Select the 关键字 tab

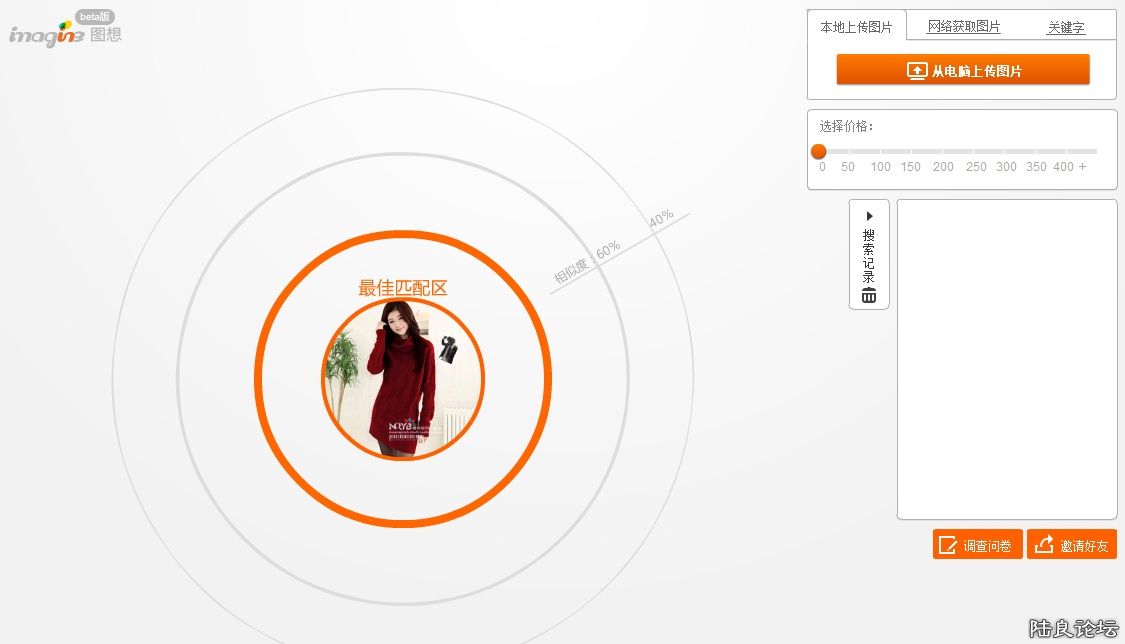pyautogui.click(x=1065, y=28)
